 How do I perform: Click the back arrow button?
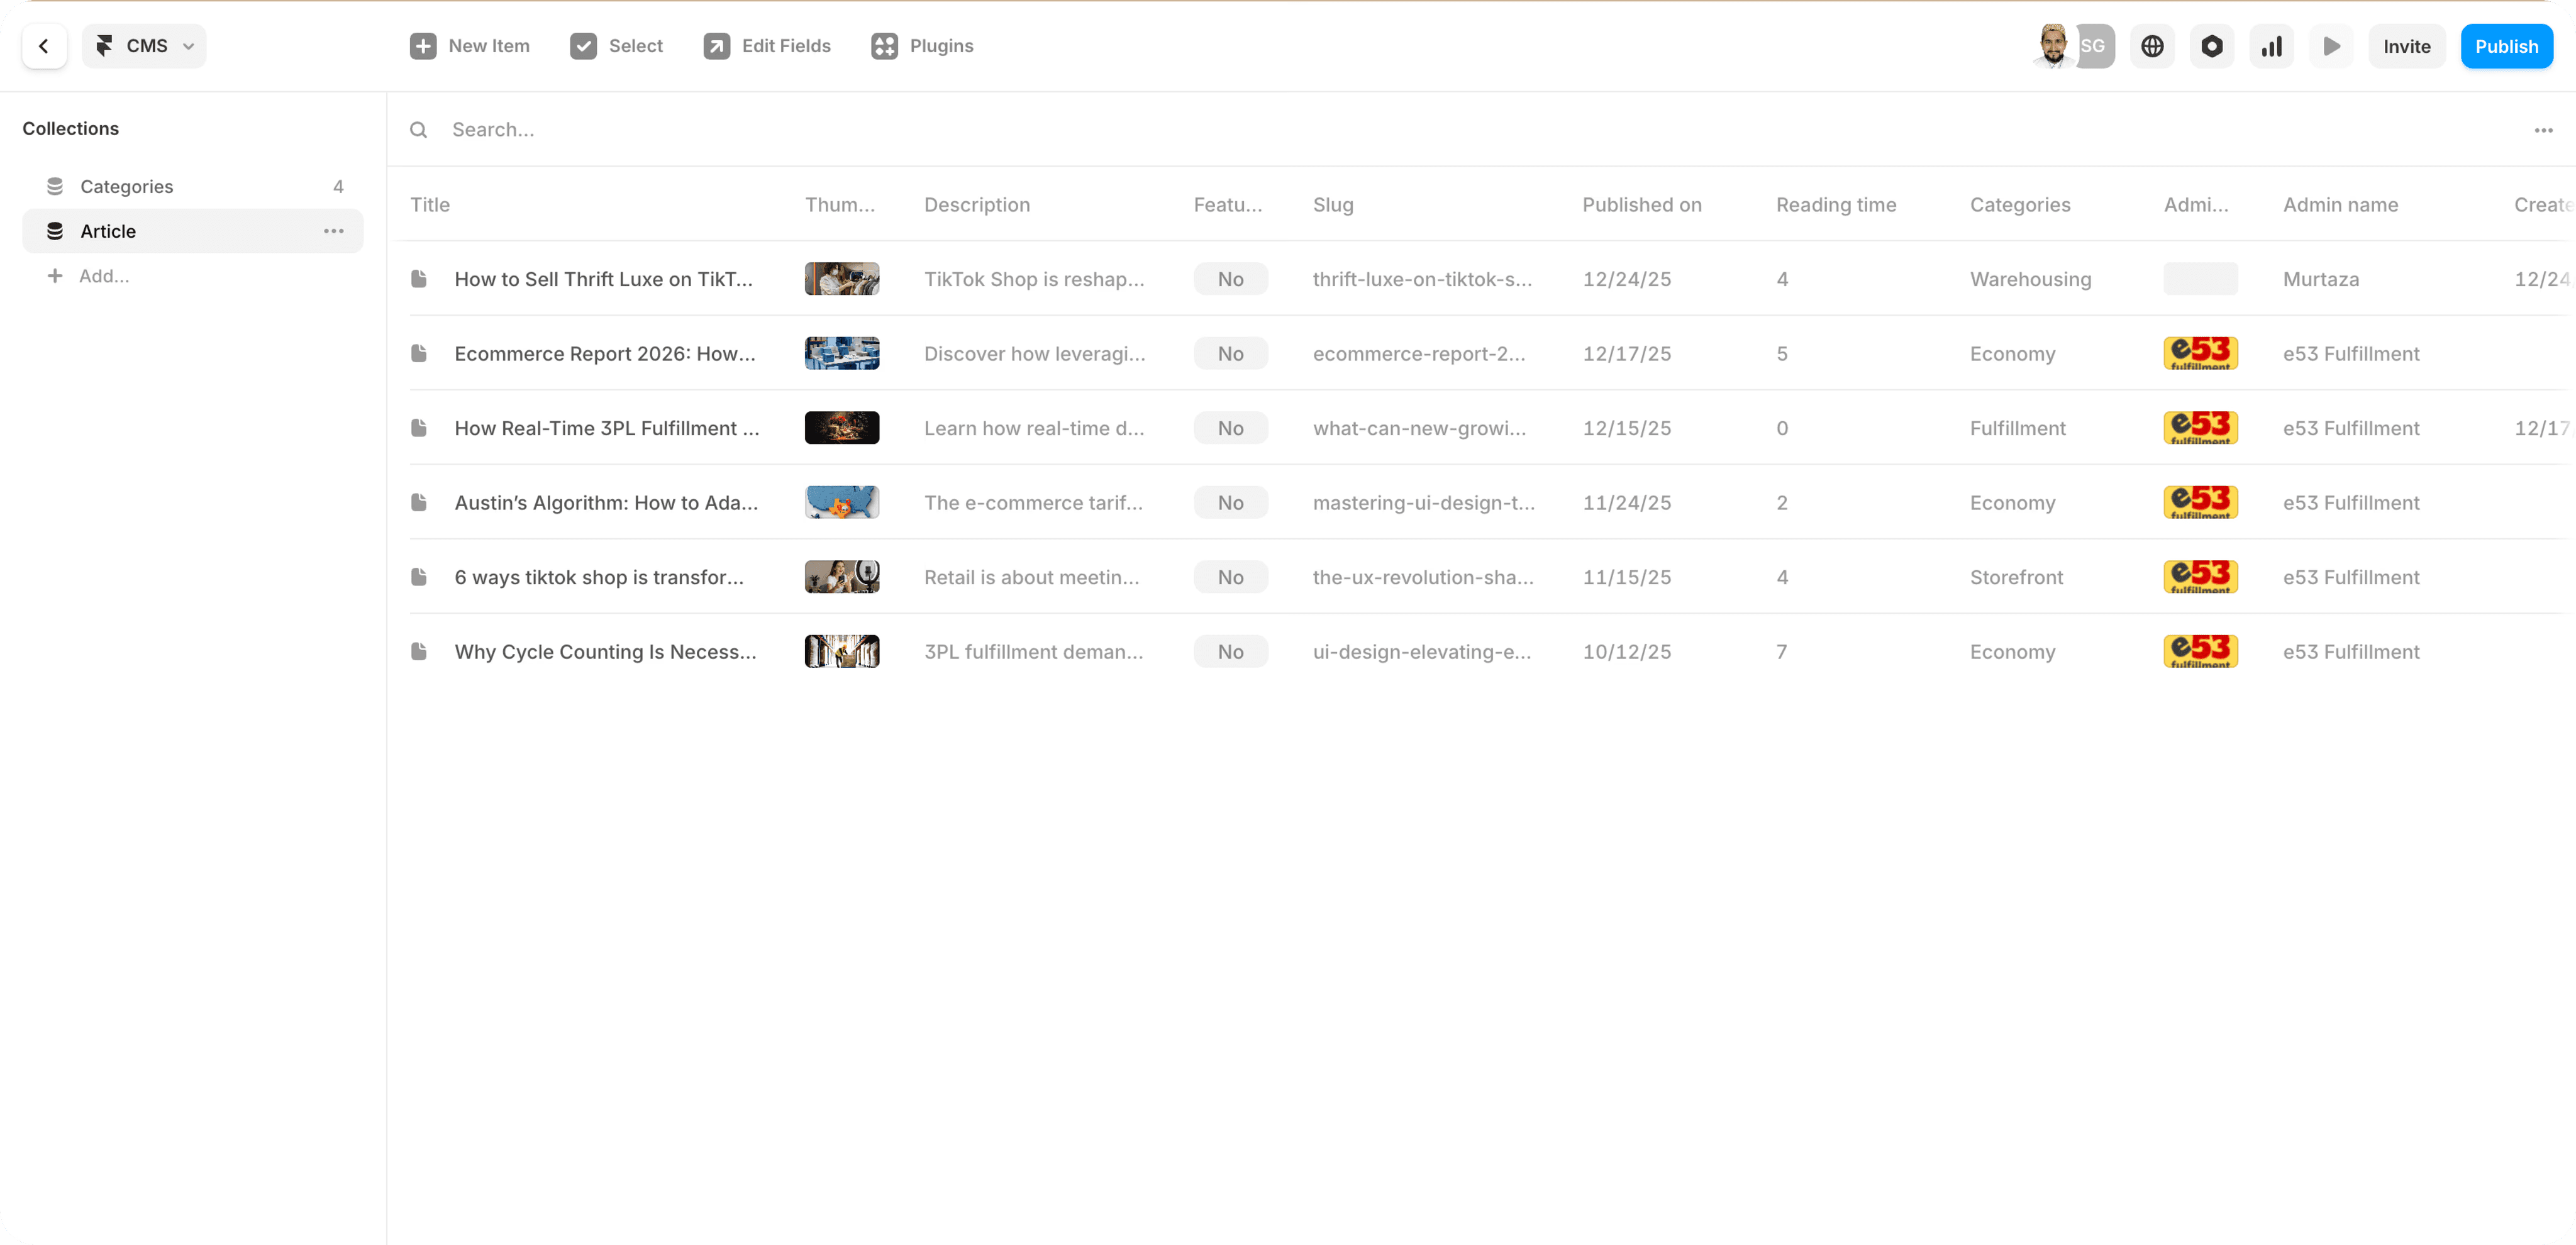point(44,46)
